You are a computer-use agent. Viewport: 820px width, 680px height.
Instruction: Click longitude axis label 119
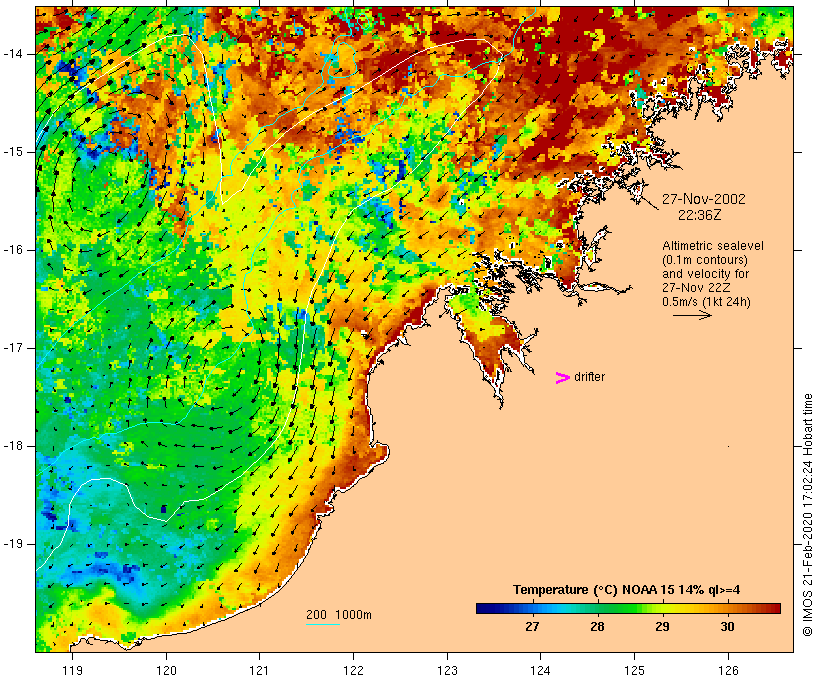point(72,670)
